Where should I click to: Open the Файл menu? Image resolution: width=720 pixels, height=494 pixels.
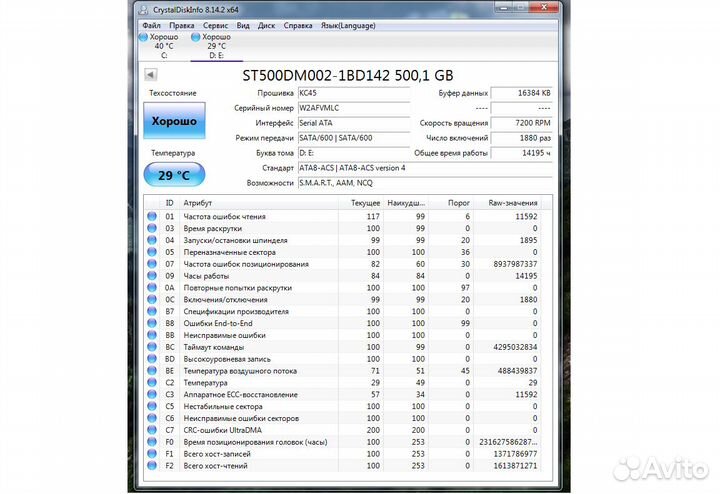pyautogui.click(x=151, y=26)
